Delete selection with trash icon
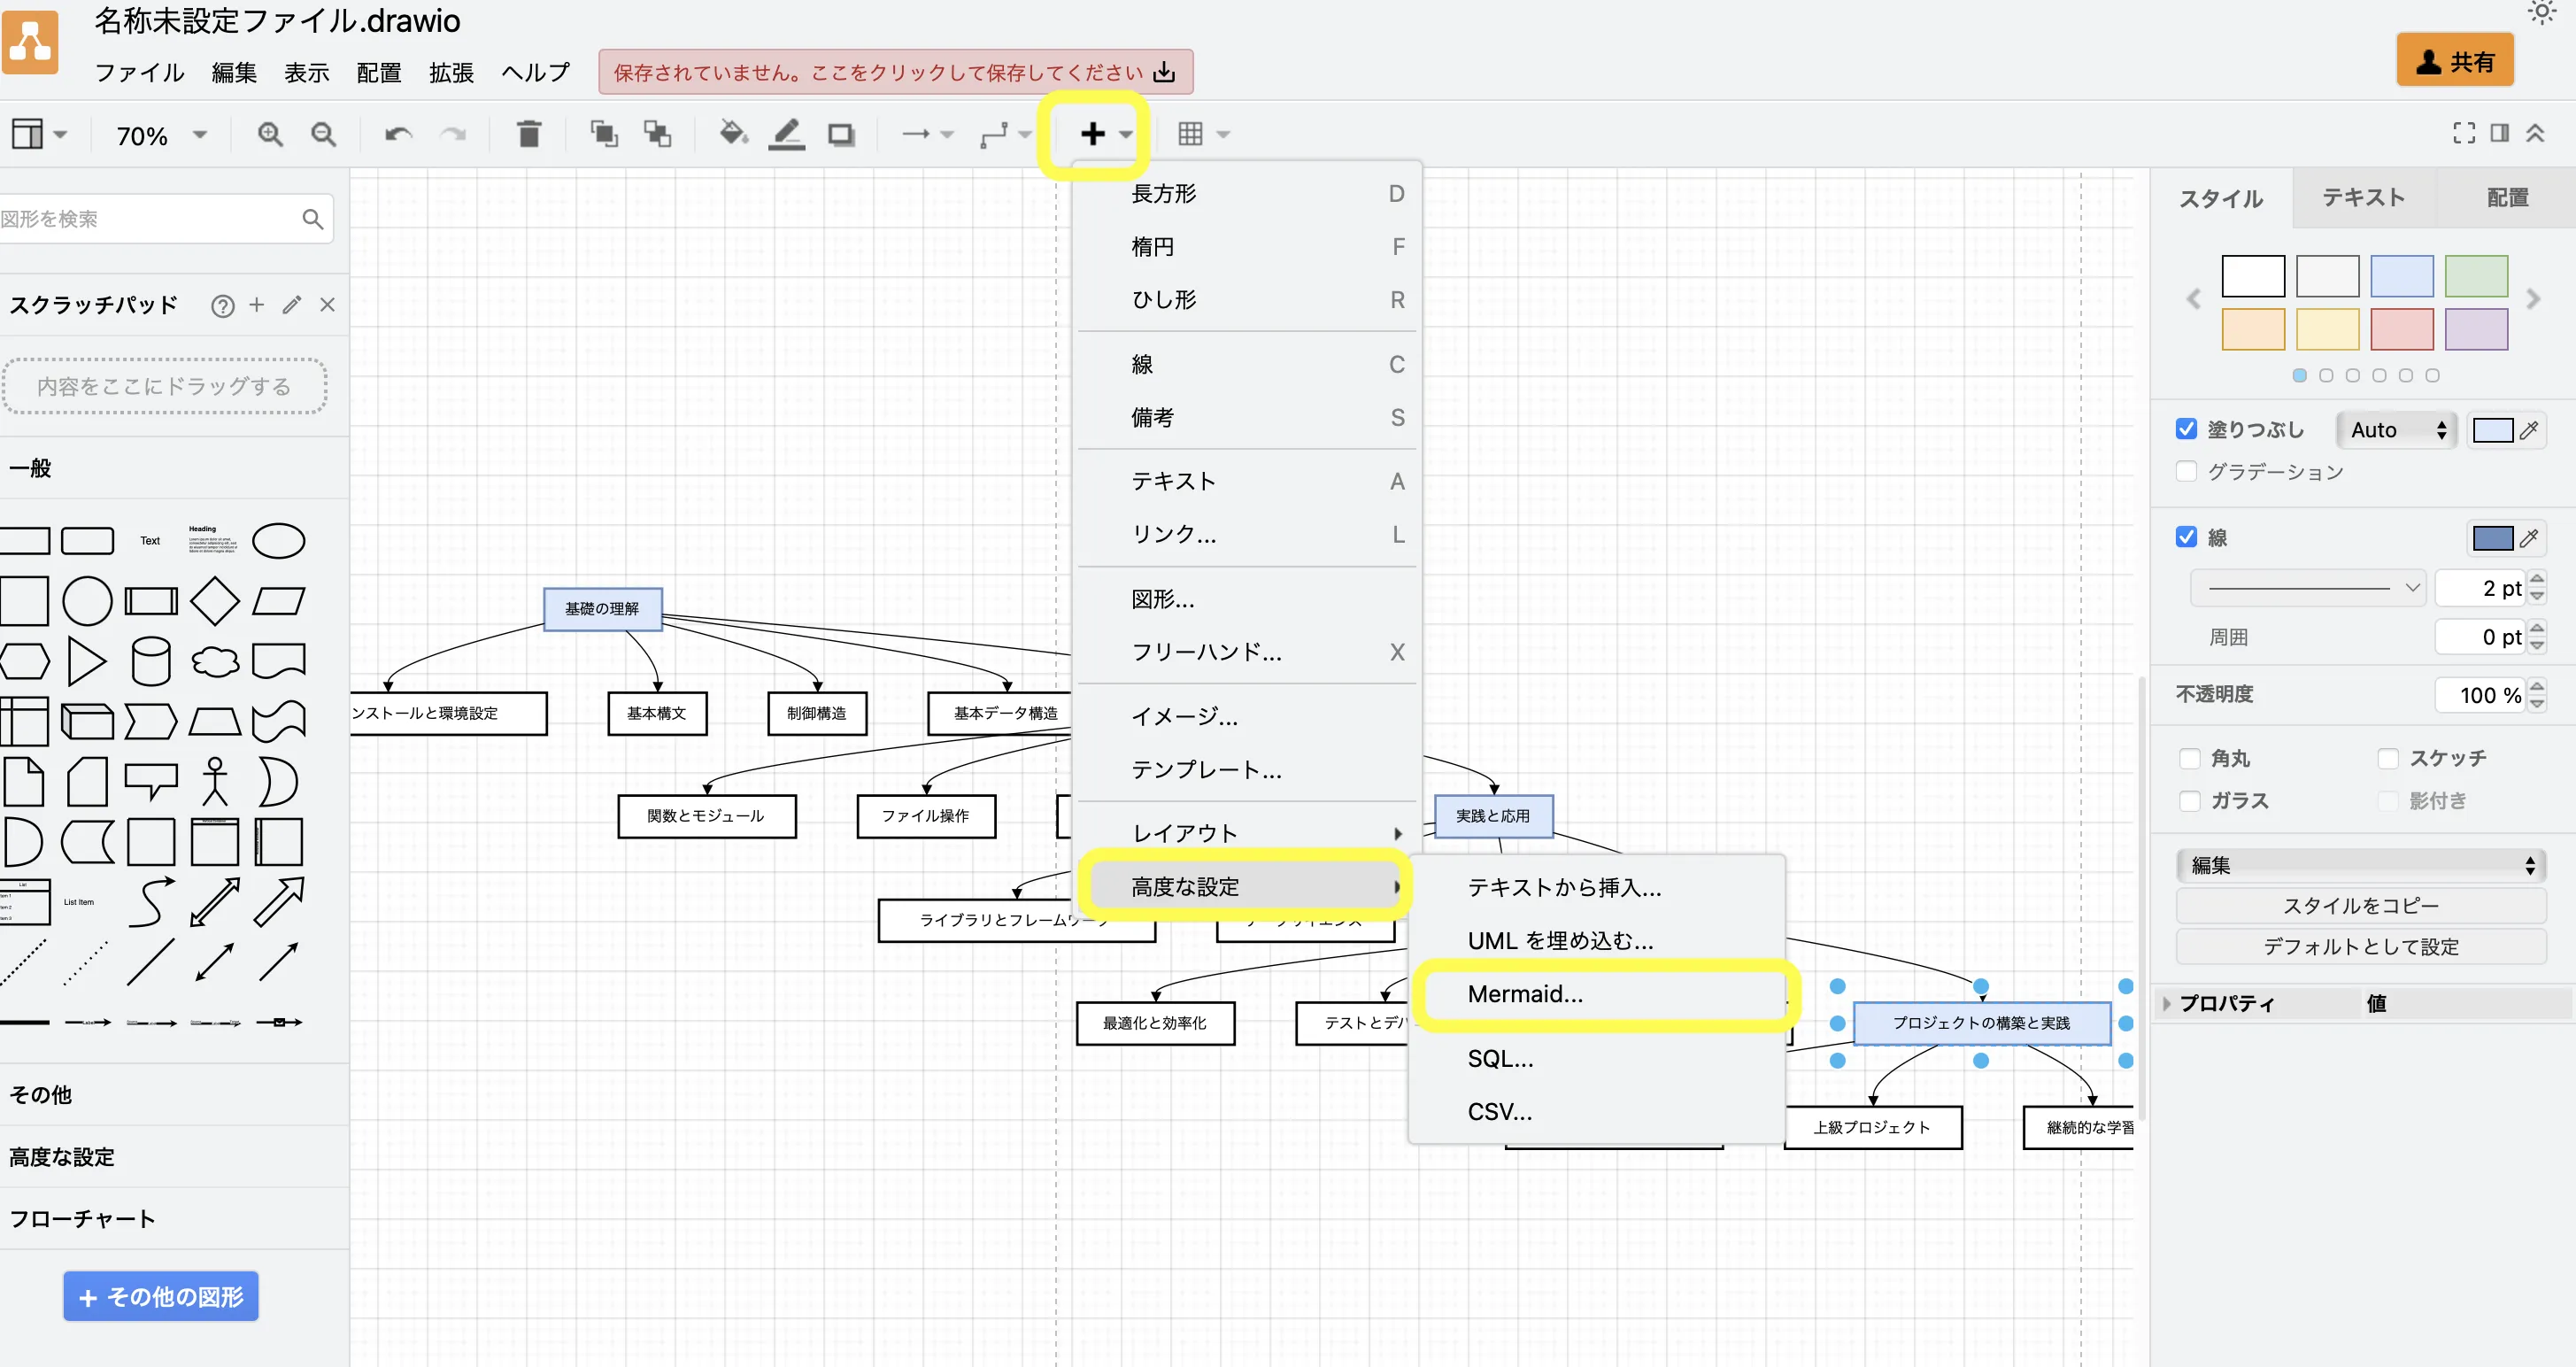 (x=529, y=134)
